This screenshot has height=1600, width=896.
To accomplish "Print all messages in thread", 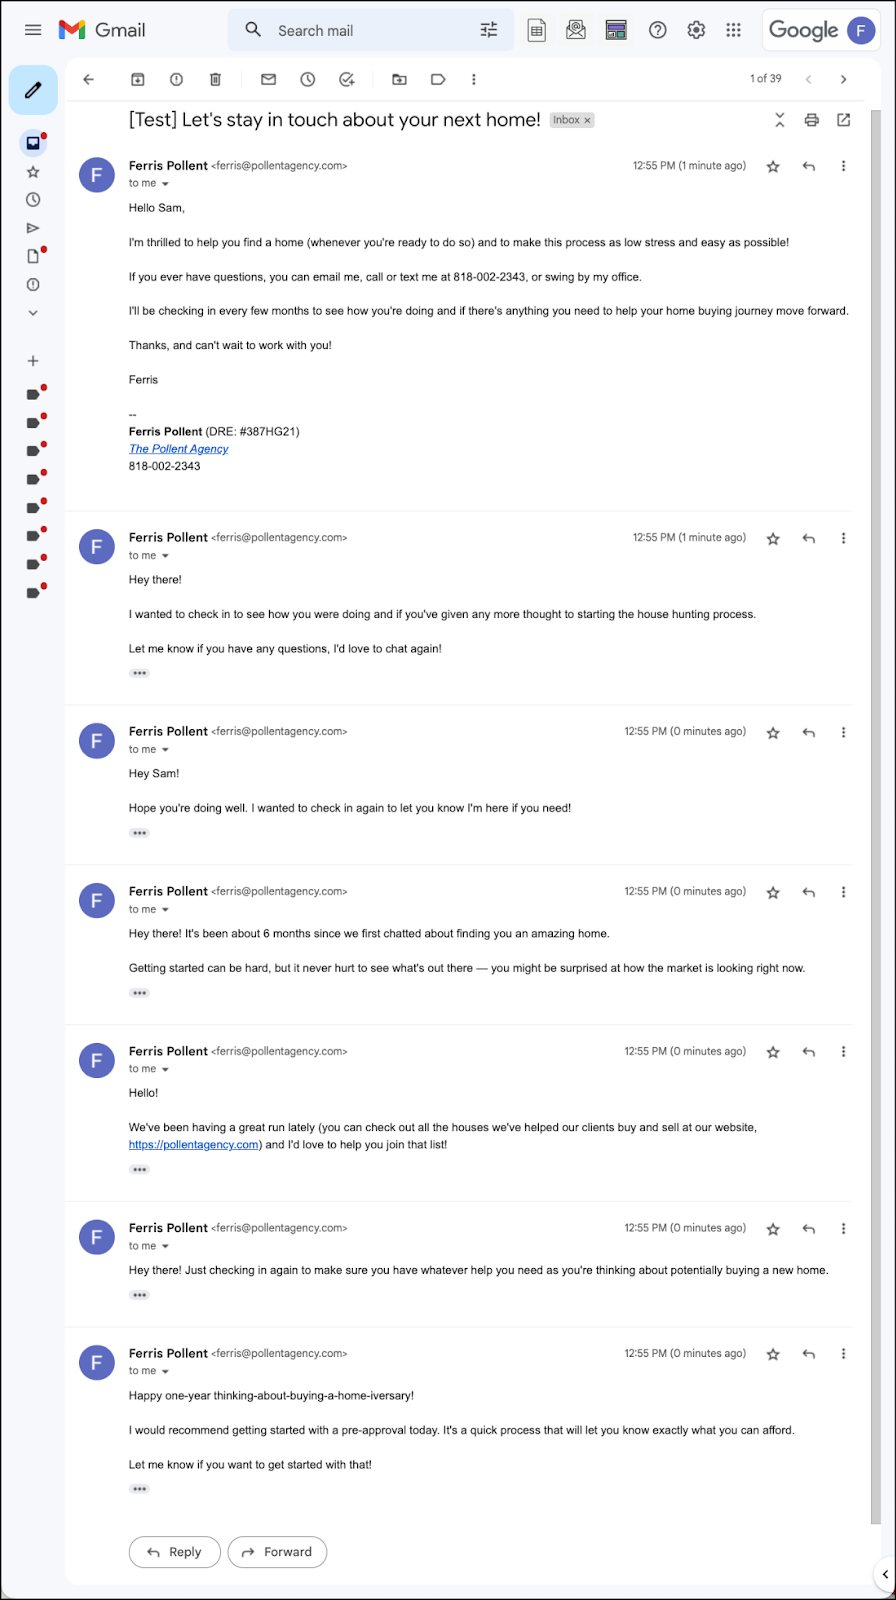I will coord(812,120).
